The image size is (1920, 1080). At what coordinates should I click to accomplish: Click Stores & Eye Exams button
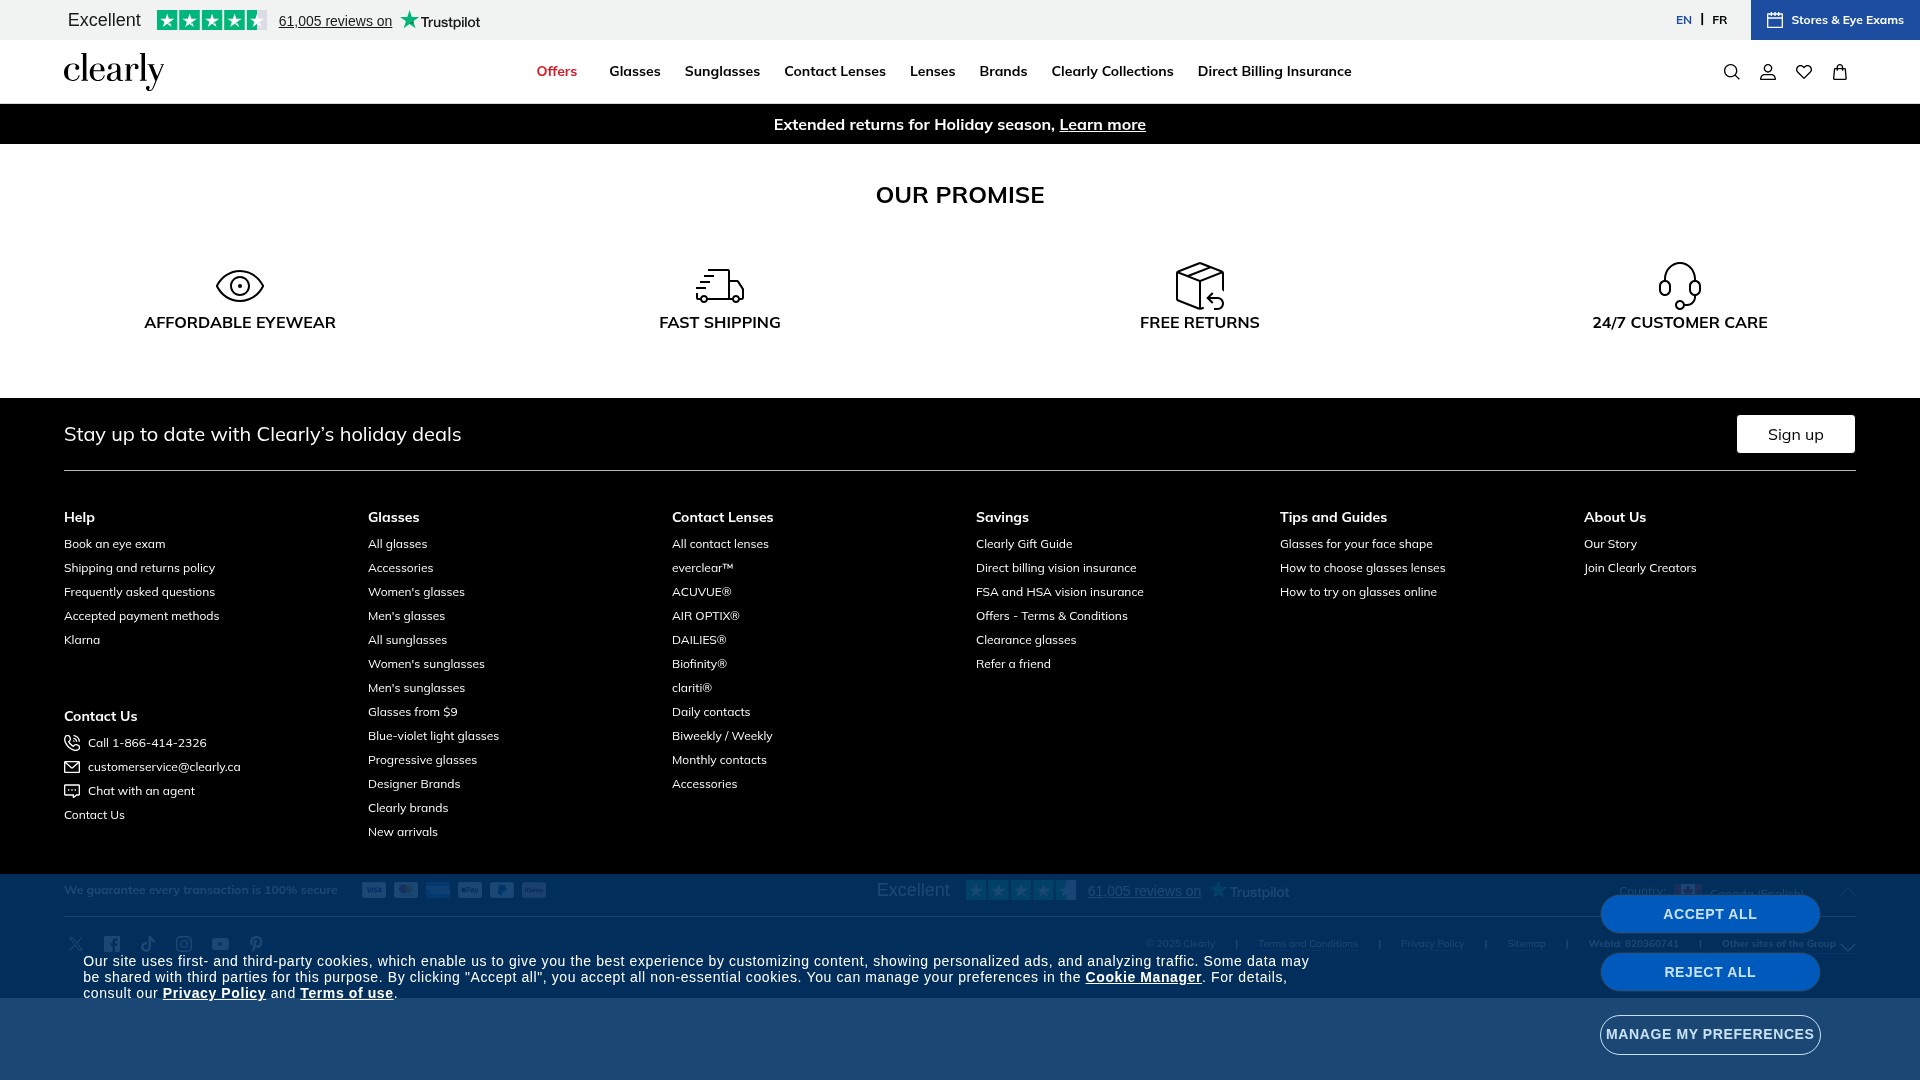pyautogui.click(x=1835, y=20)
